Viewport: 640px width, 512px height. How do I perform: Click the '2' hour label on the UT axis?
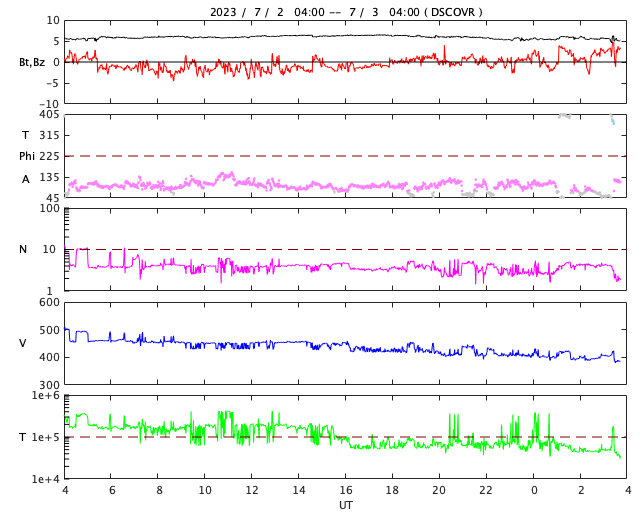[x=581, y=490]
